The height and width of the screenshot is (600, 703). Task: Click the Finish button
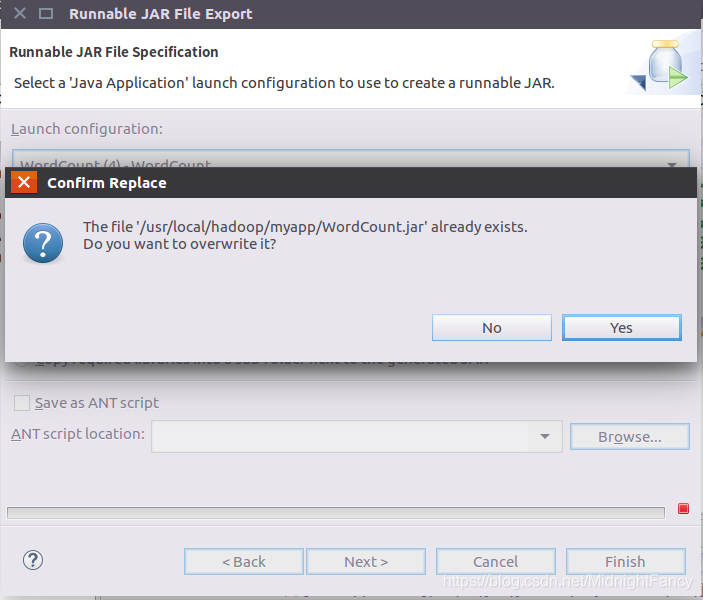625,561
